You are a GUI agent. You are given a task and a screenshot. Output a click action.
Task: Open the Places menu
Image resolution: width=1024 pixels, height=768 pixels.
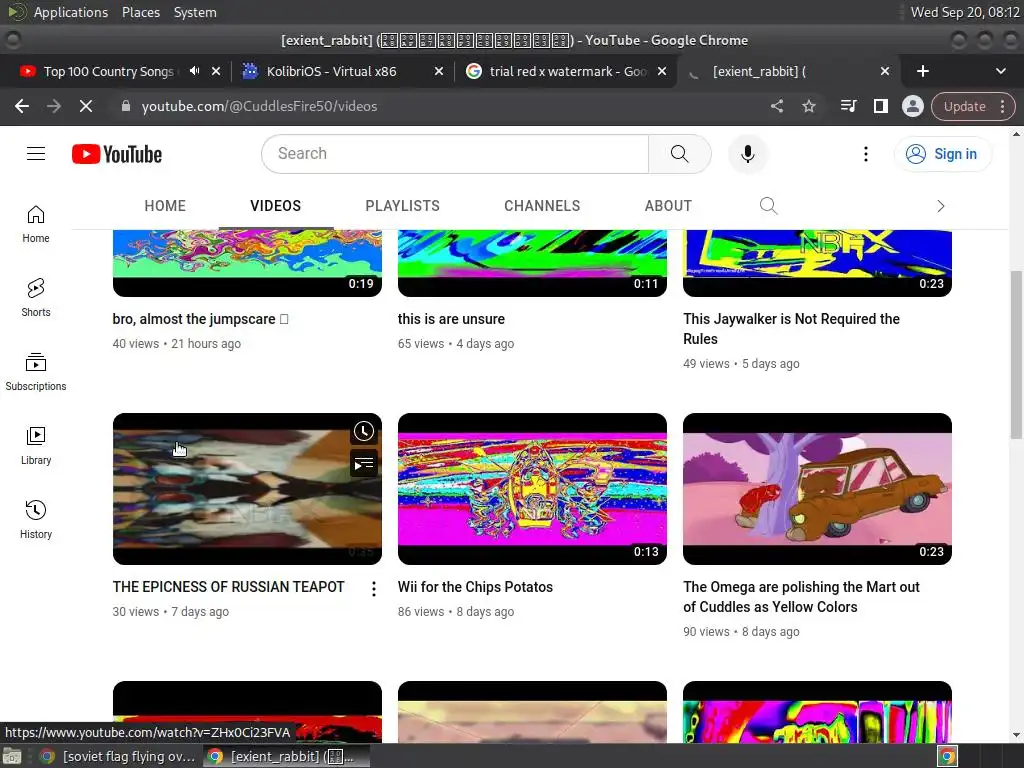tap(141, 12)
